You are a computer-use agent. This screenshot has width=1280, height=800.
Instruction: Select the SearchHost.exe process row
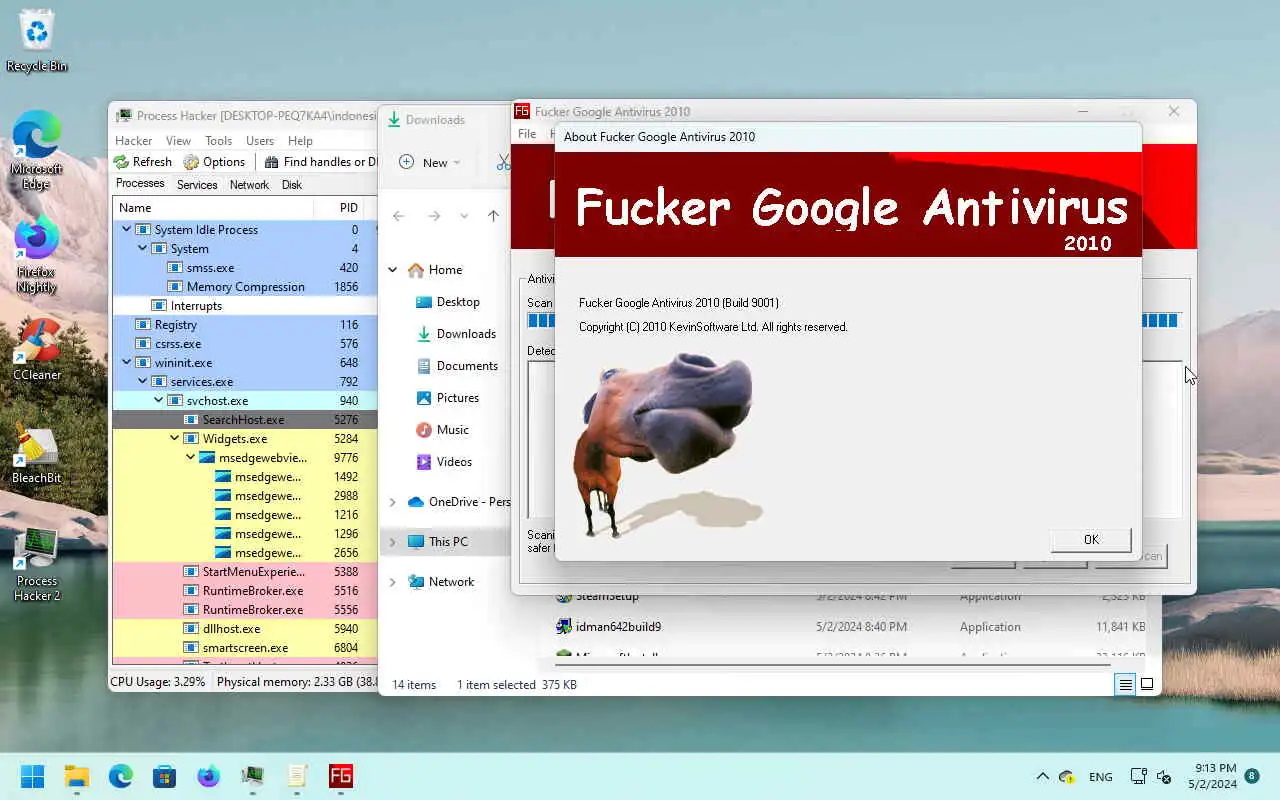[244, 420]
